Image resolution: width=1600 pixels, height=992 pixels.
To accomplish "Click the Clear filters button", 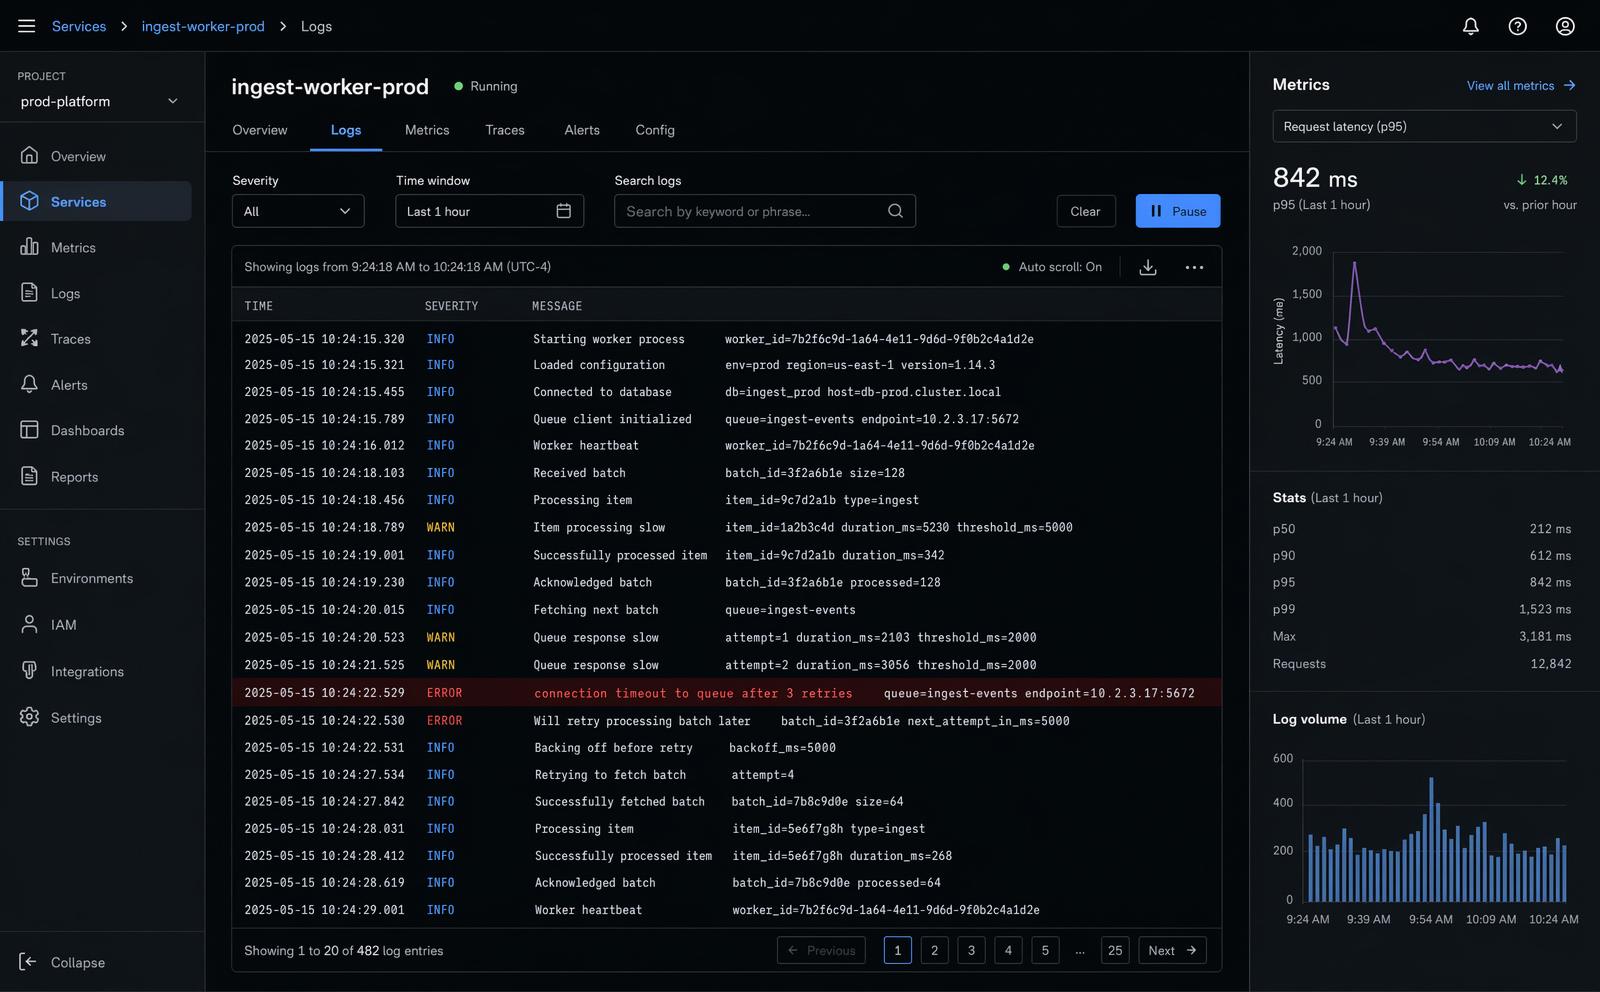I will [x=1085, y=211].
